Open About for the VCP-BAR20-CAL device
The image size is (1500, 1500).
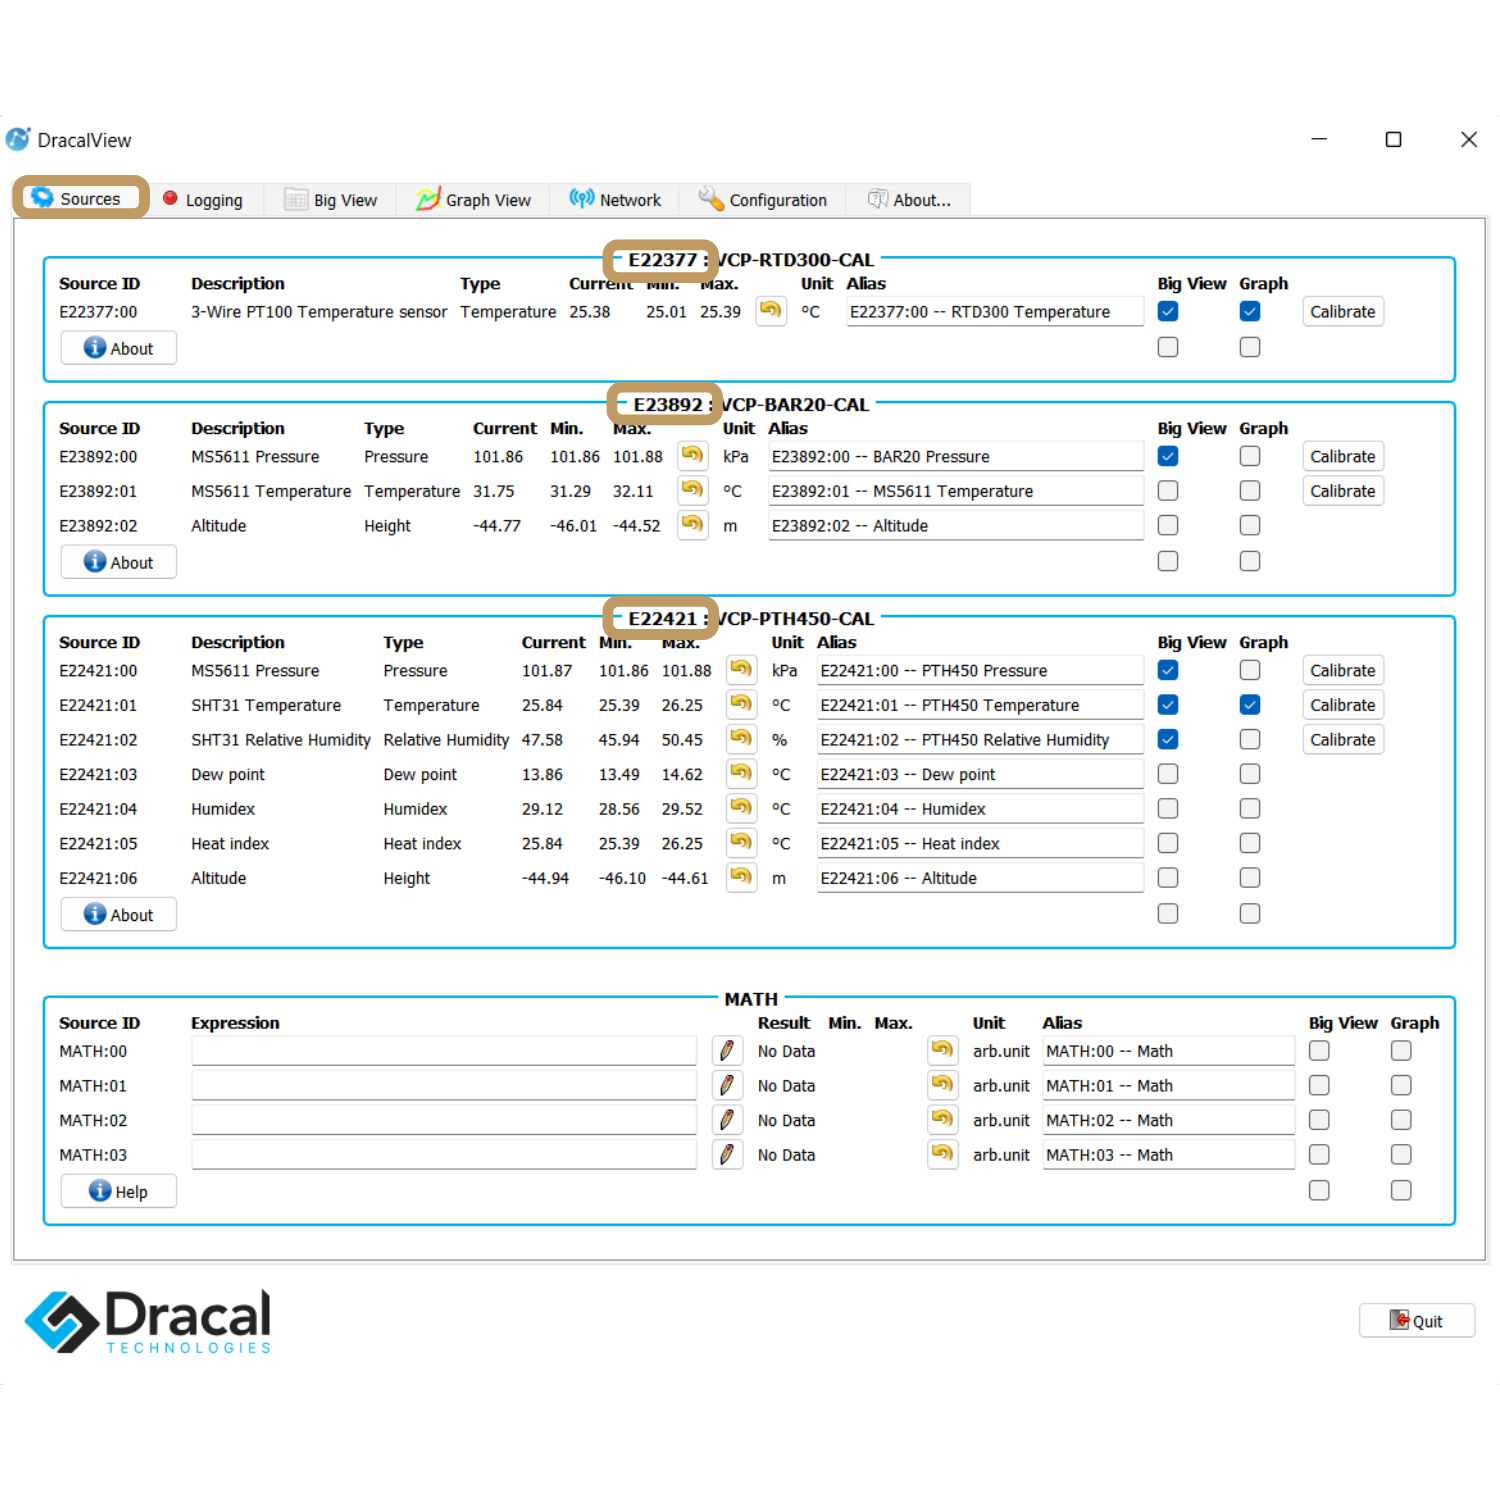point(119,562)
